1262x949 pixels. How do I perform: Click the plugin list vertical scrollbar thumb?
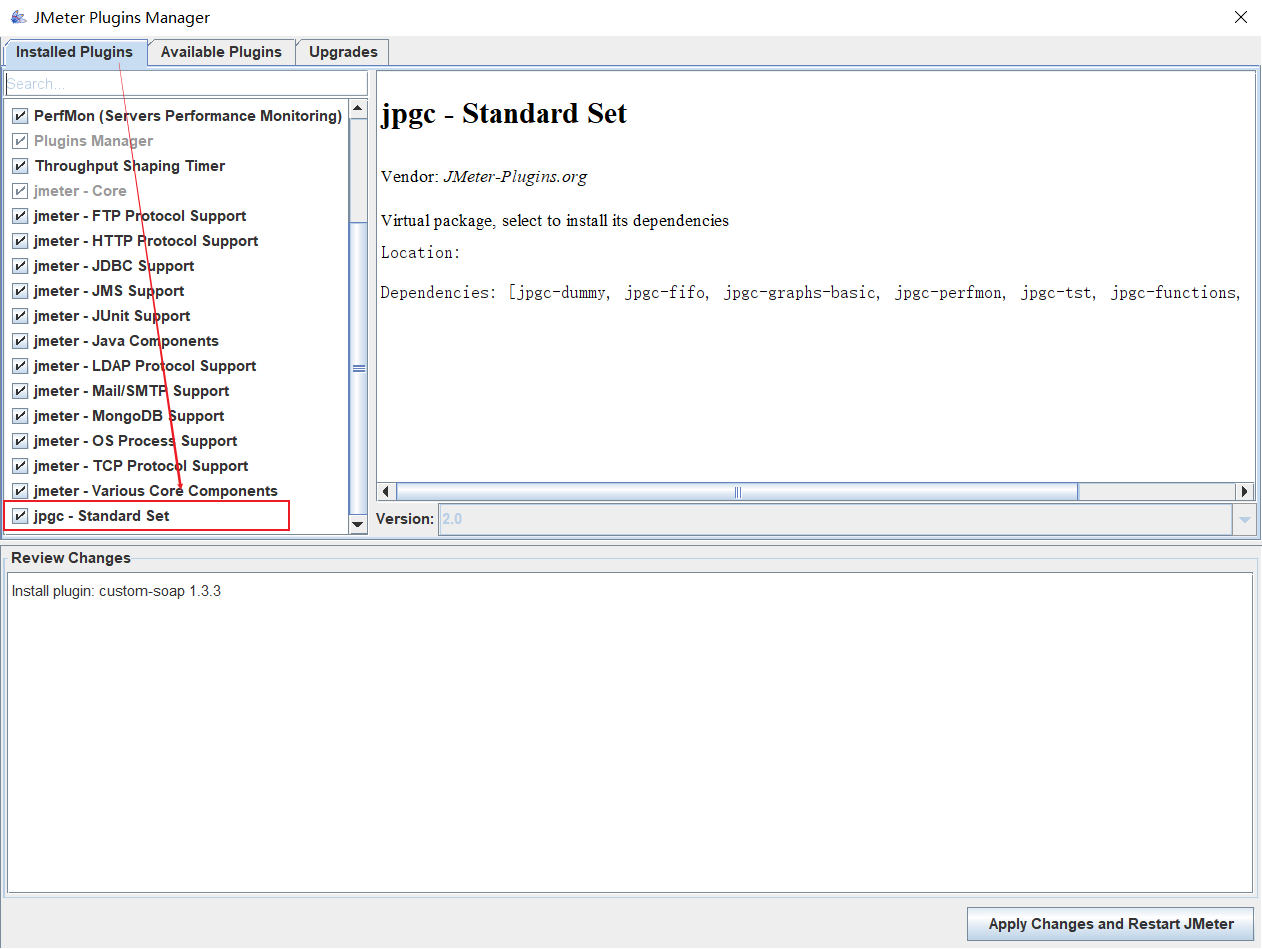pyautogui.click(x=358, y=368)
